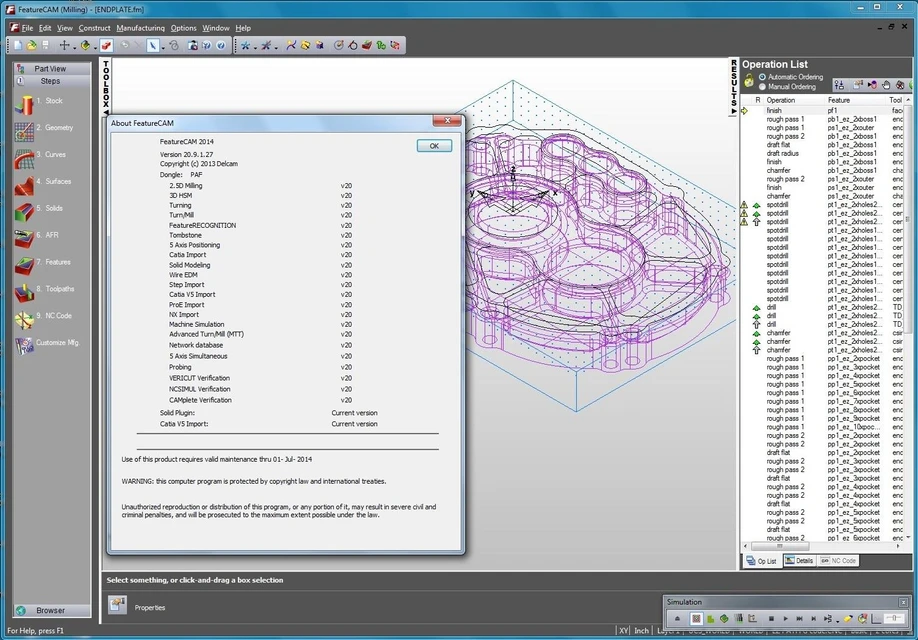Screen dimensions: 918x640
Task: Switch to the NC Code tab
Action: [x=838, y=560]
